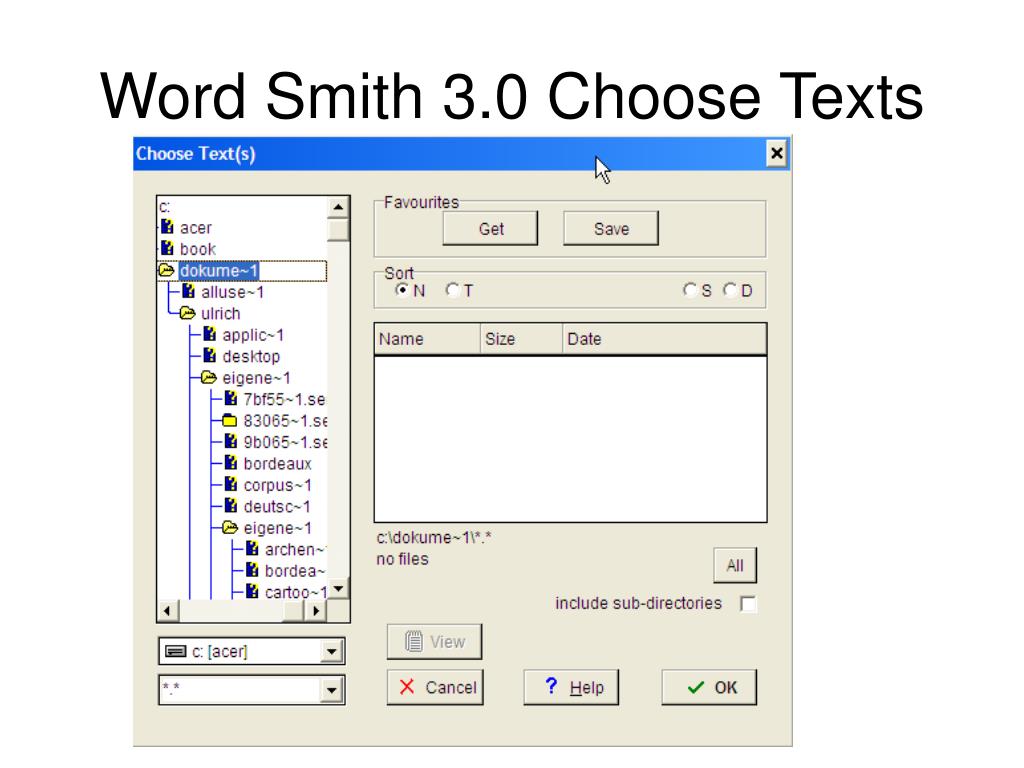Click the 7bf55~1.se folder icon
This screenshot has width=1024, height=768.
click(231, 398)
